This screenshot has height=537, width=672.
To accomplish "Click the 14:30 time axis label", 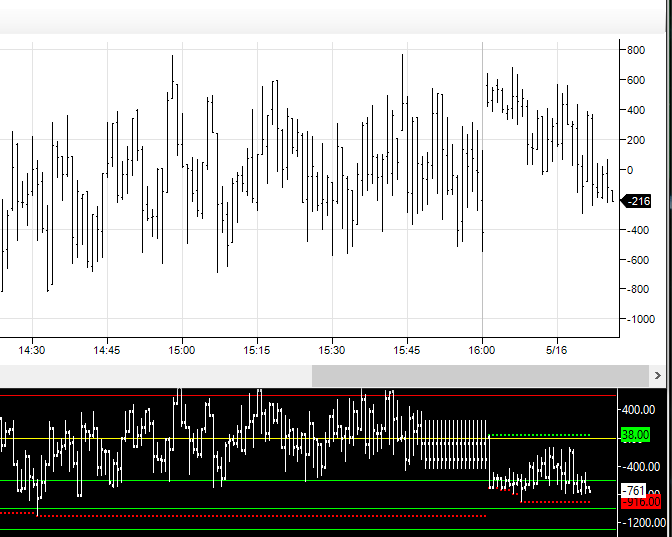I will click(32, 350).
